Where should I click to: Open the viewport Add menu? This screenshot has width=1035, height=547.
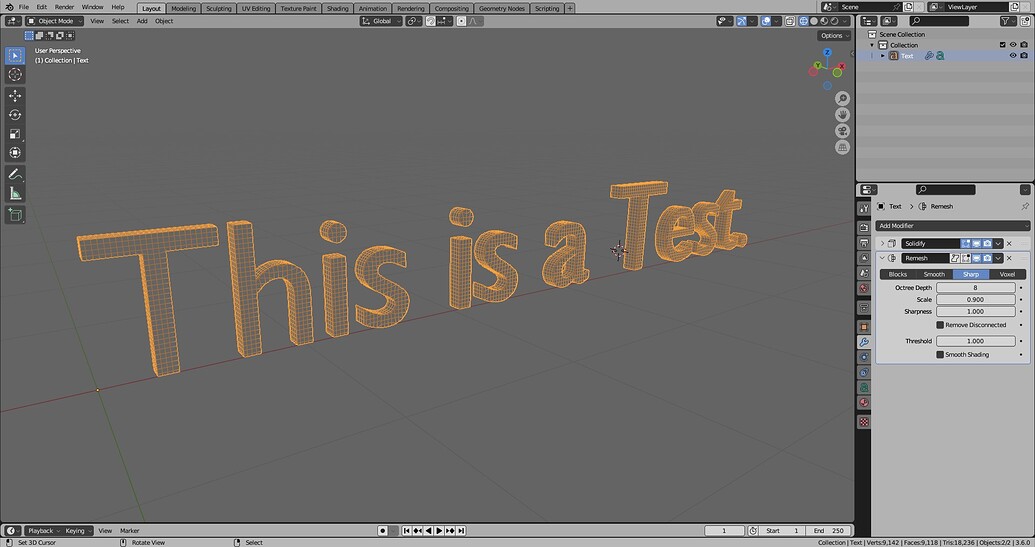pos(142,21)
